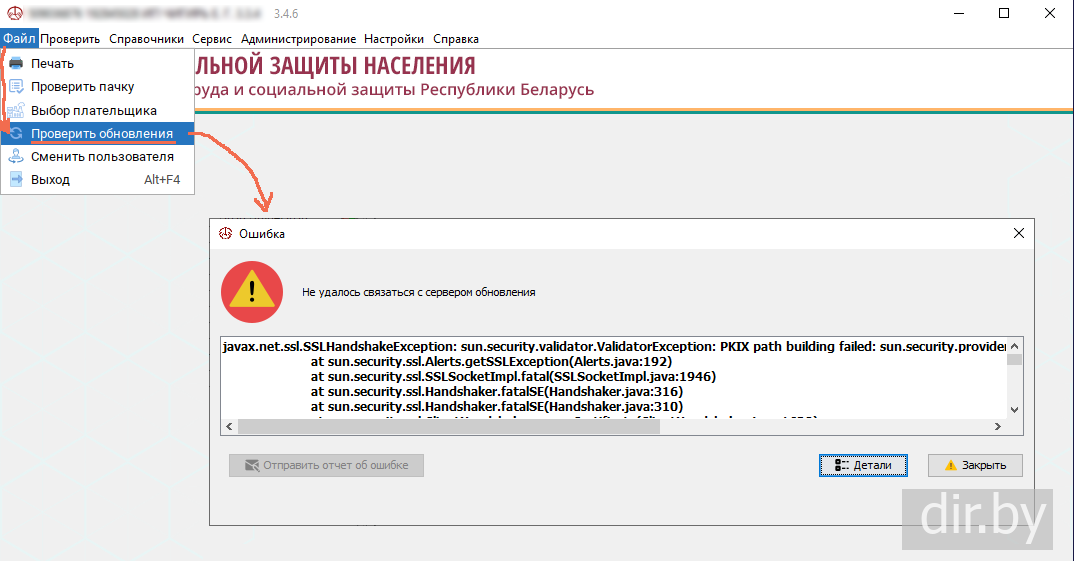
Task: Open the Файл menu
Action: tap(19, 38)
